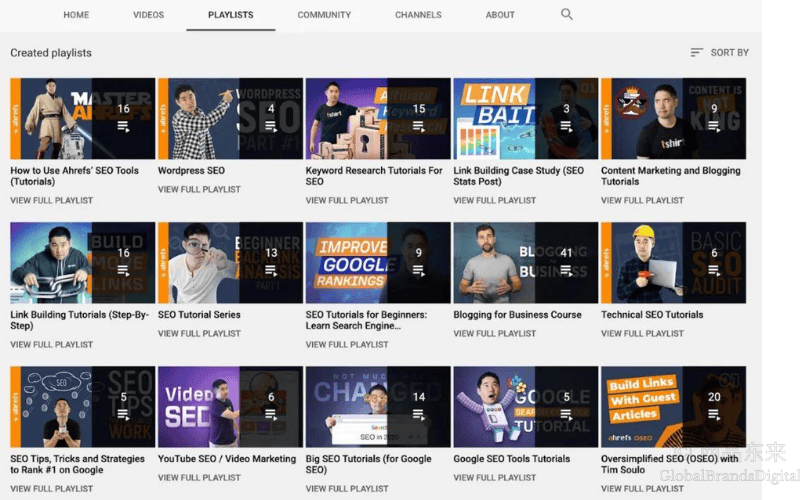Click the SEO Tutorial Series title
The image size is (800, 500).
[x=199, y=315]
